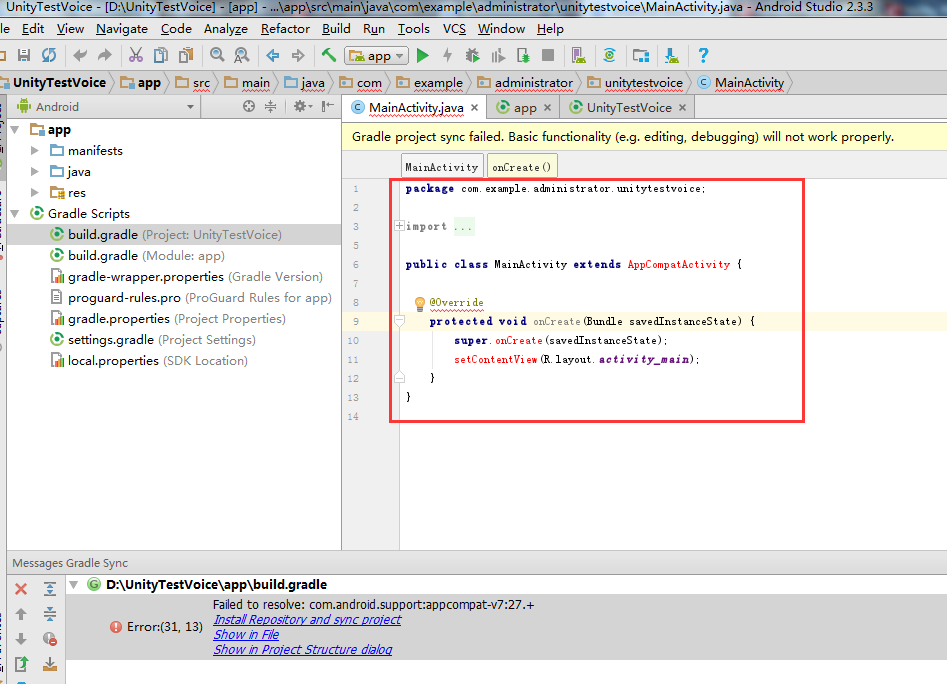
Task: Click Show in Project Structure dialog link
Action: coord(303,650)
